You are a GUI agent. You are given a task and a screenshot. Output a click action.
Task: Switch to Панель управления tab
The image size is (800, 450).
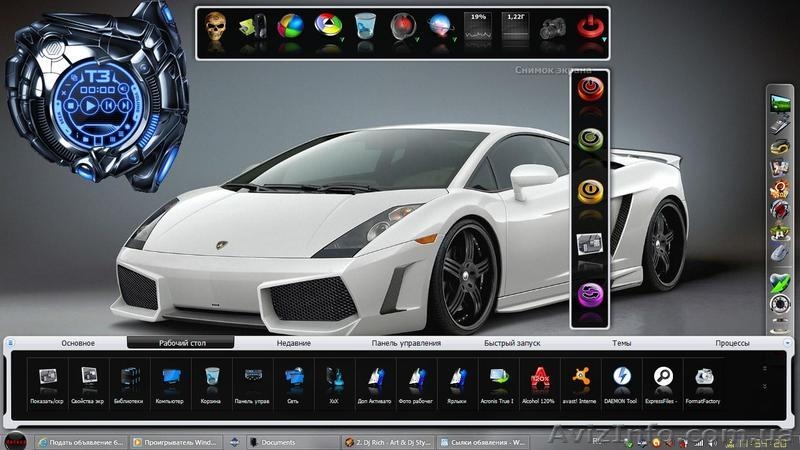pos(406,343)
